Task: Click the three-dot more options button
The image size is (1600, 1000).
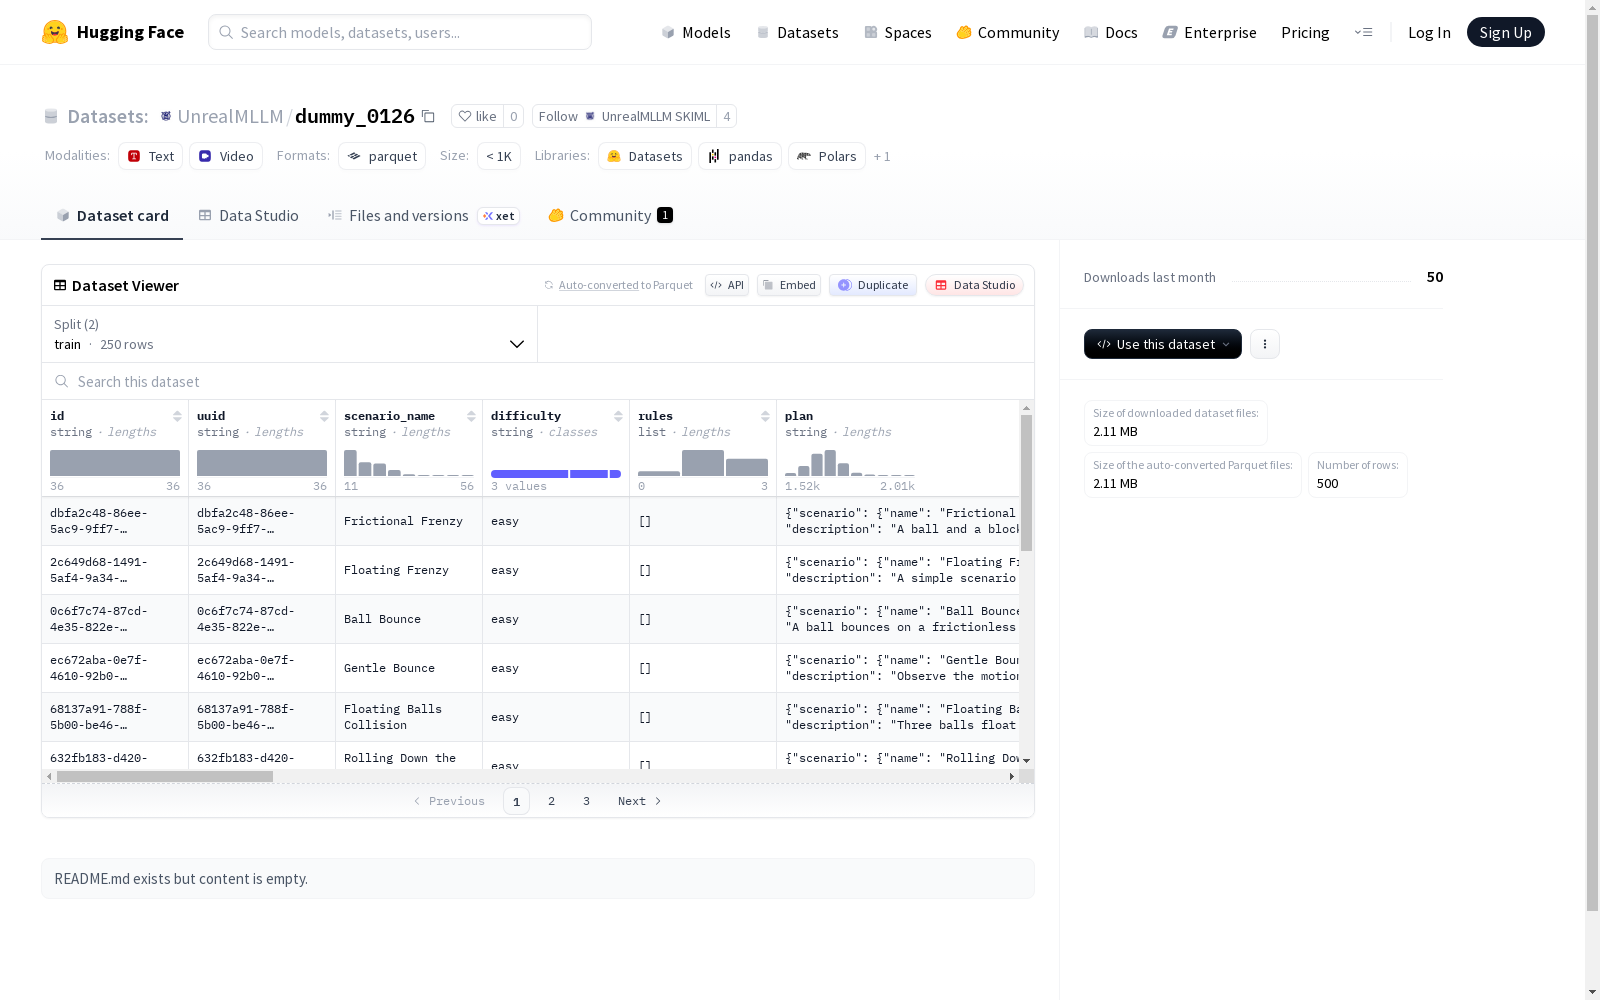Action: pos(1265,344)
